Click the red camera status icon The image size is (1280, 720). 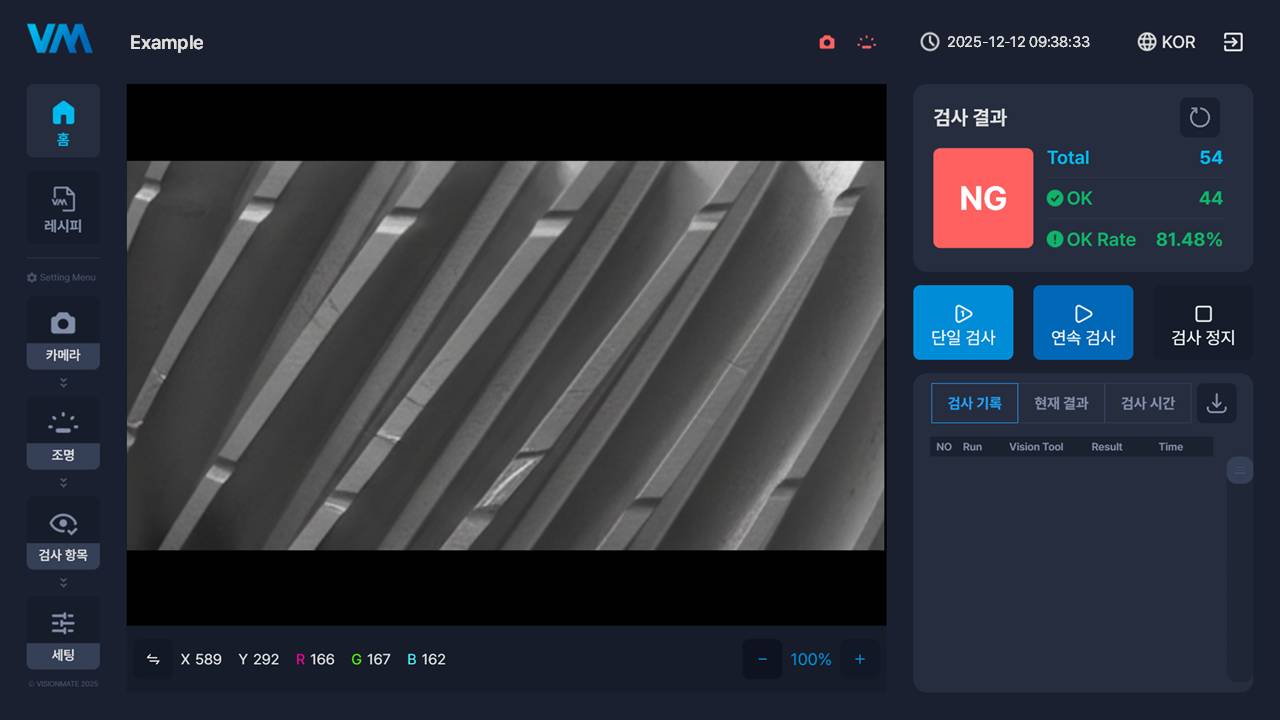[x=827, y=42]
